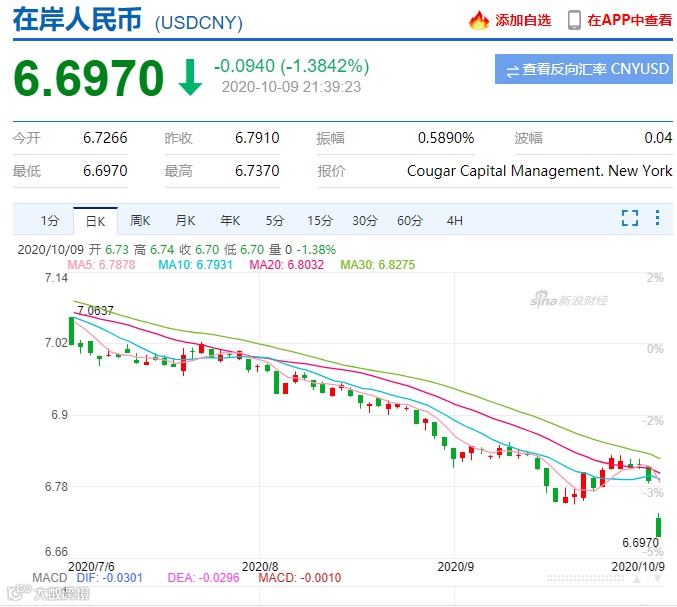Click the change value -0.0940 (-1.3842%)
The width and height of the screenshot is (677, 607).
(x=292, y=66)
